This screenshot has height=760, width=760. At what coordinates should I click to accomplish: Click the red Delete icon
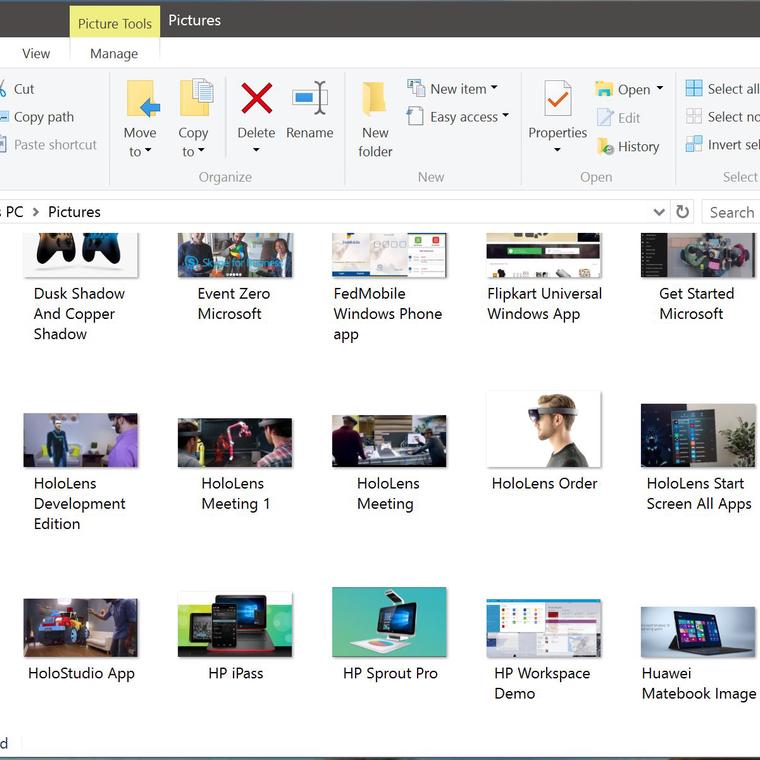tap(256, 99)
